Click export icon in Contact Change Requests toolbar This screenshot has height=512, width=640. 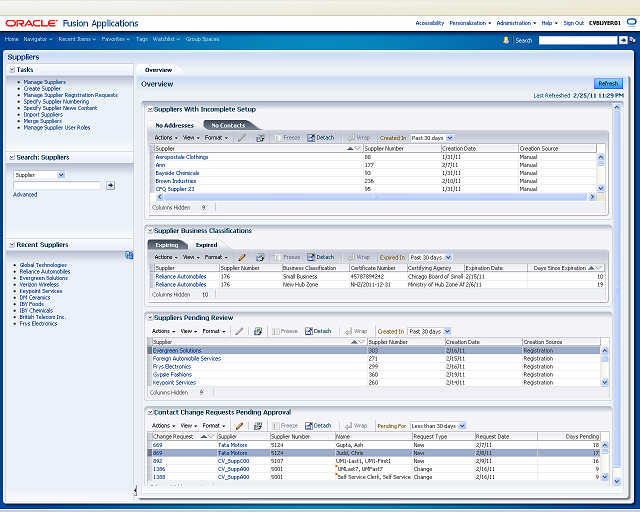pyautogui.click(x=258, y=426)
